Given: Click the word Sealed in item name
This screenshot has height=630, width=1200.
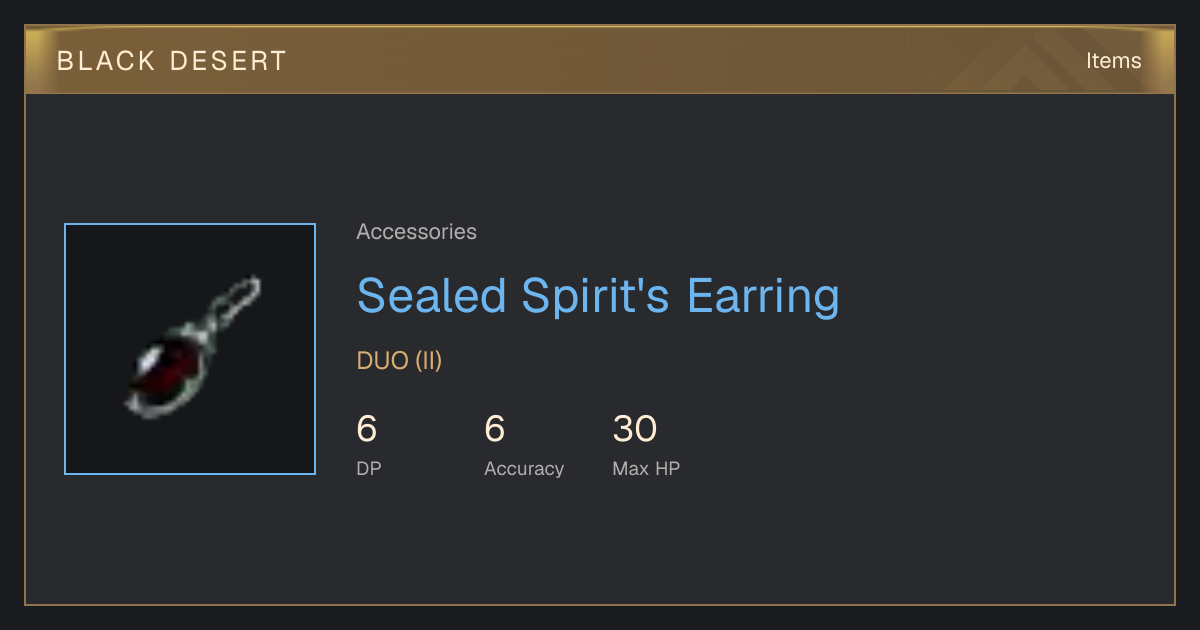Looking at the screenshot, I should pos(431,296).
